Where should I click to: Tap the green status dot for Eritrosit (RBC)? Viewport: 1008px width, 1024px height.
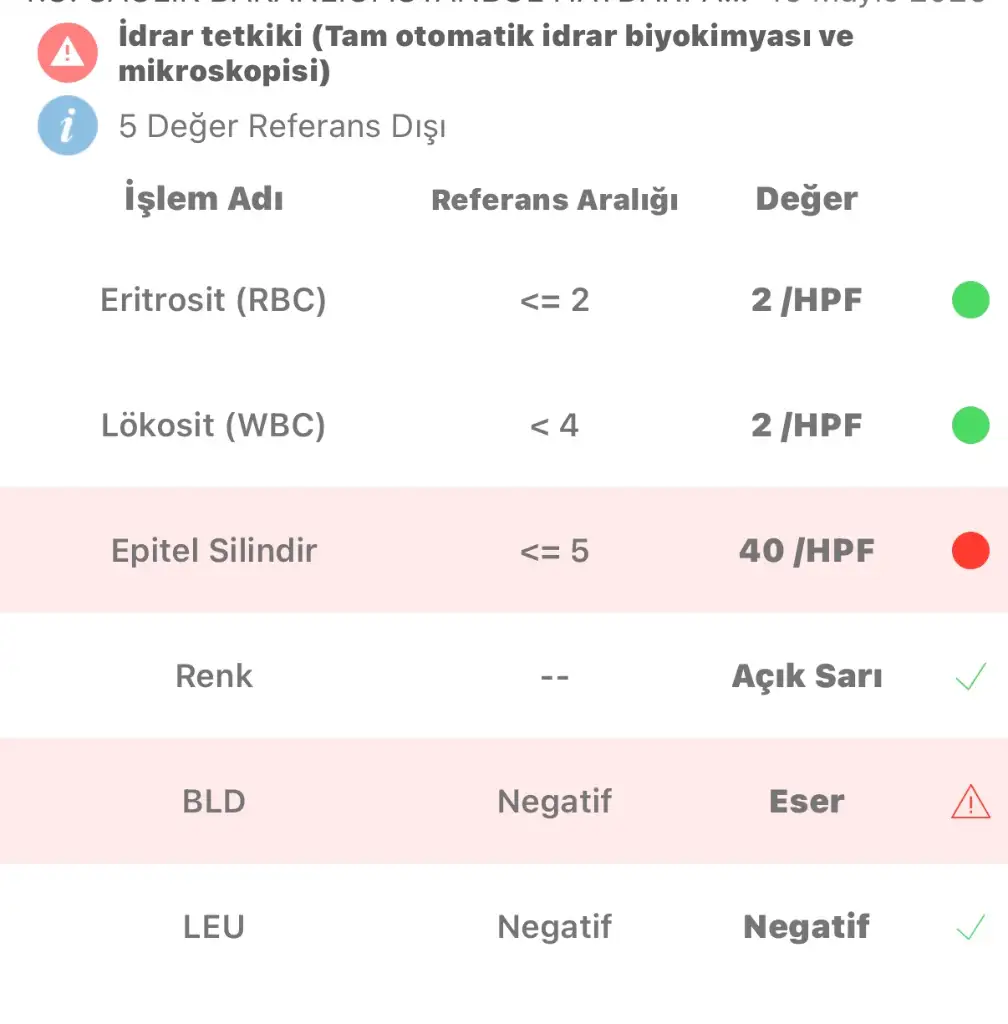[x=970, y=300]
